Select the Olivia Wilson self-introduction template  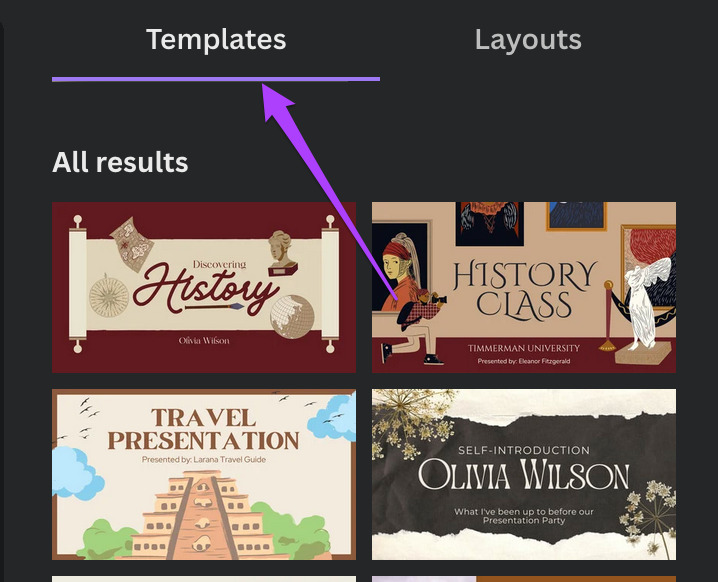(523, 474)
